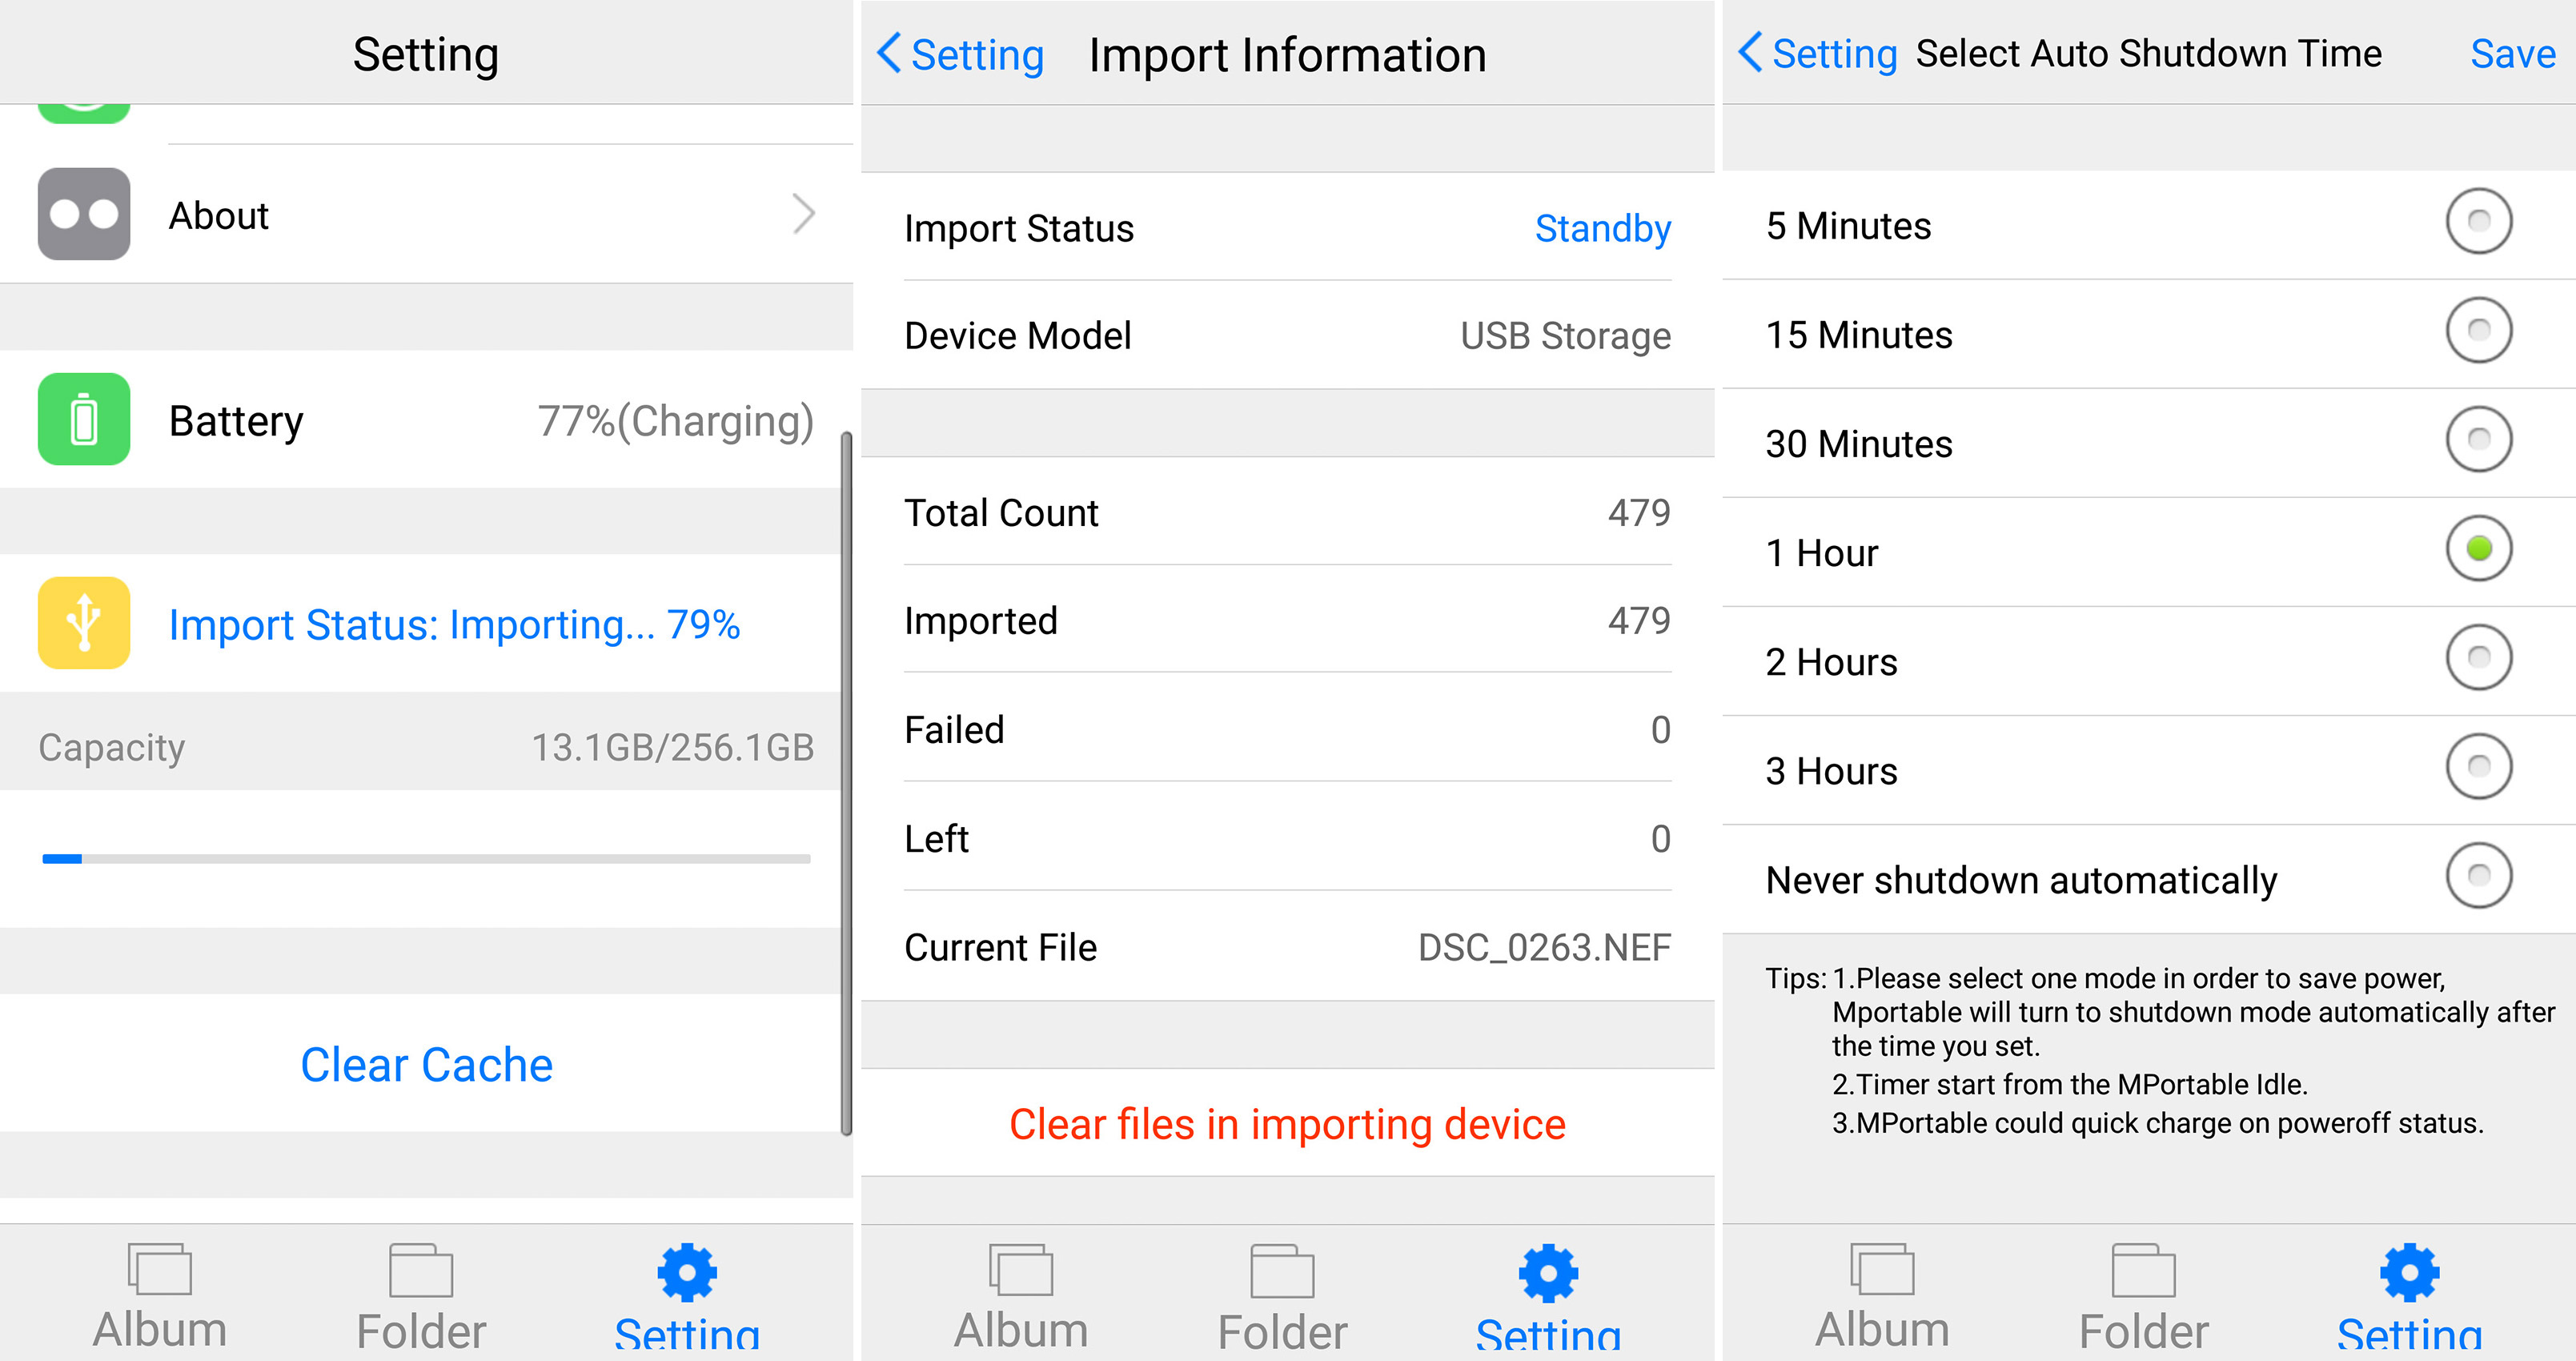Open Album tab in Import Information screen
This screenshot has height=1361, width=2576.
click(1021, 1298)
